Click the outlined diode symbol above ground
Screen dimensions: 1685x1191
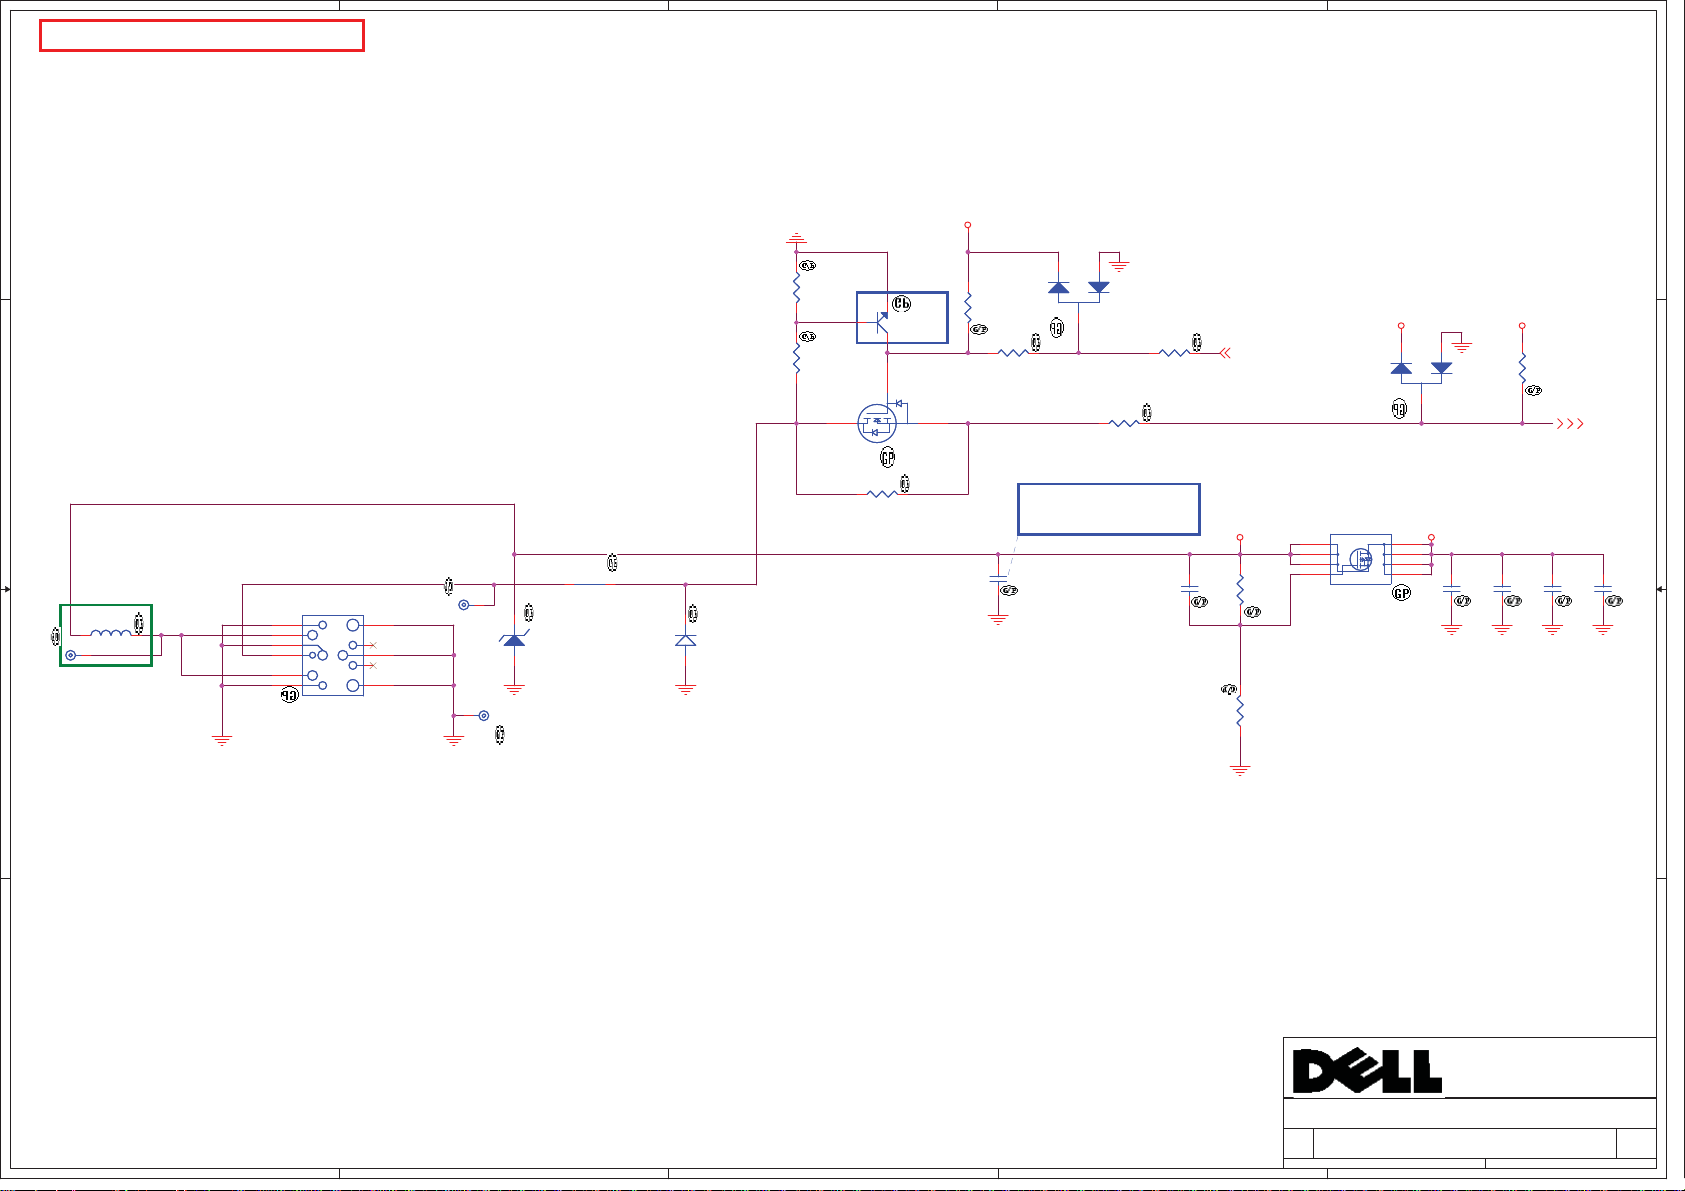point(685,640)
